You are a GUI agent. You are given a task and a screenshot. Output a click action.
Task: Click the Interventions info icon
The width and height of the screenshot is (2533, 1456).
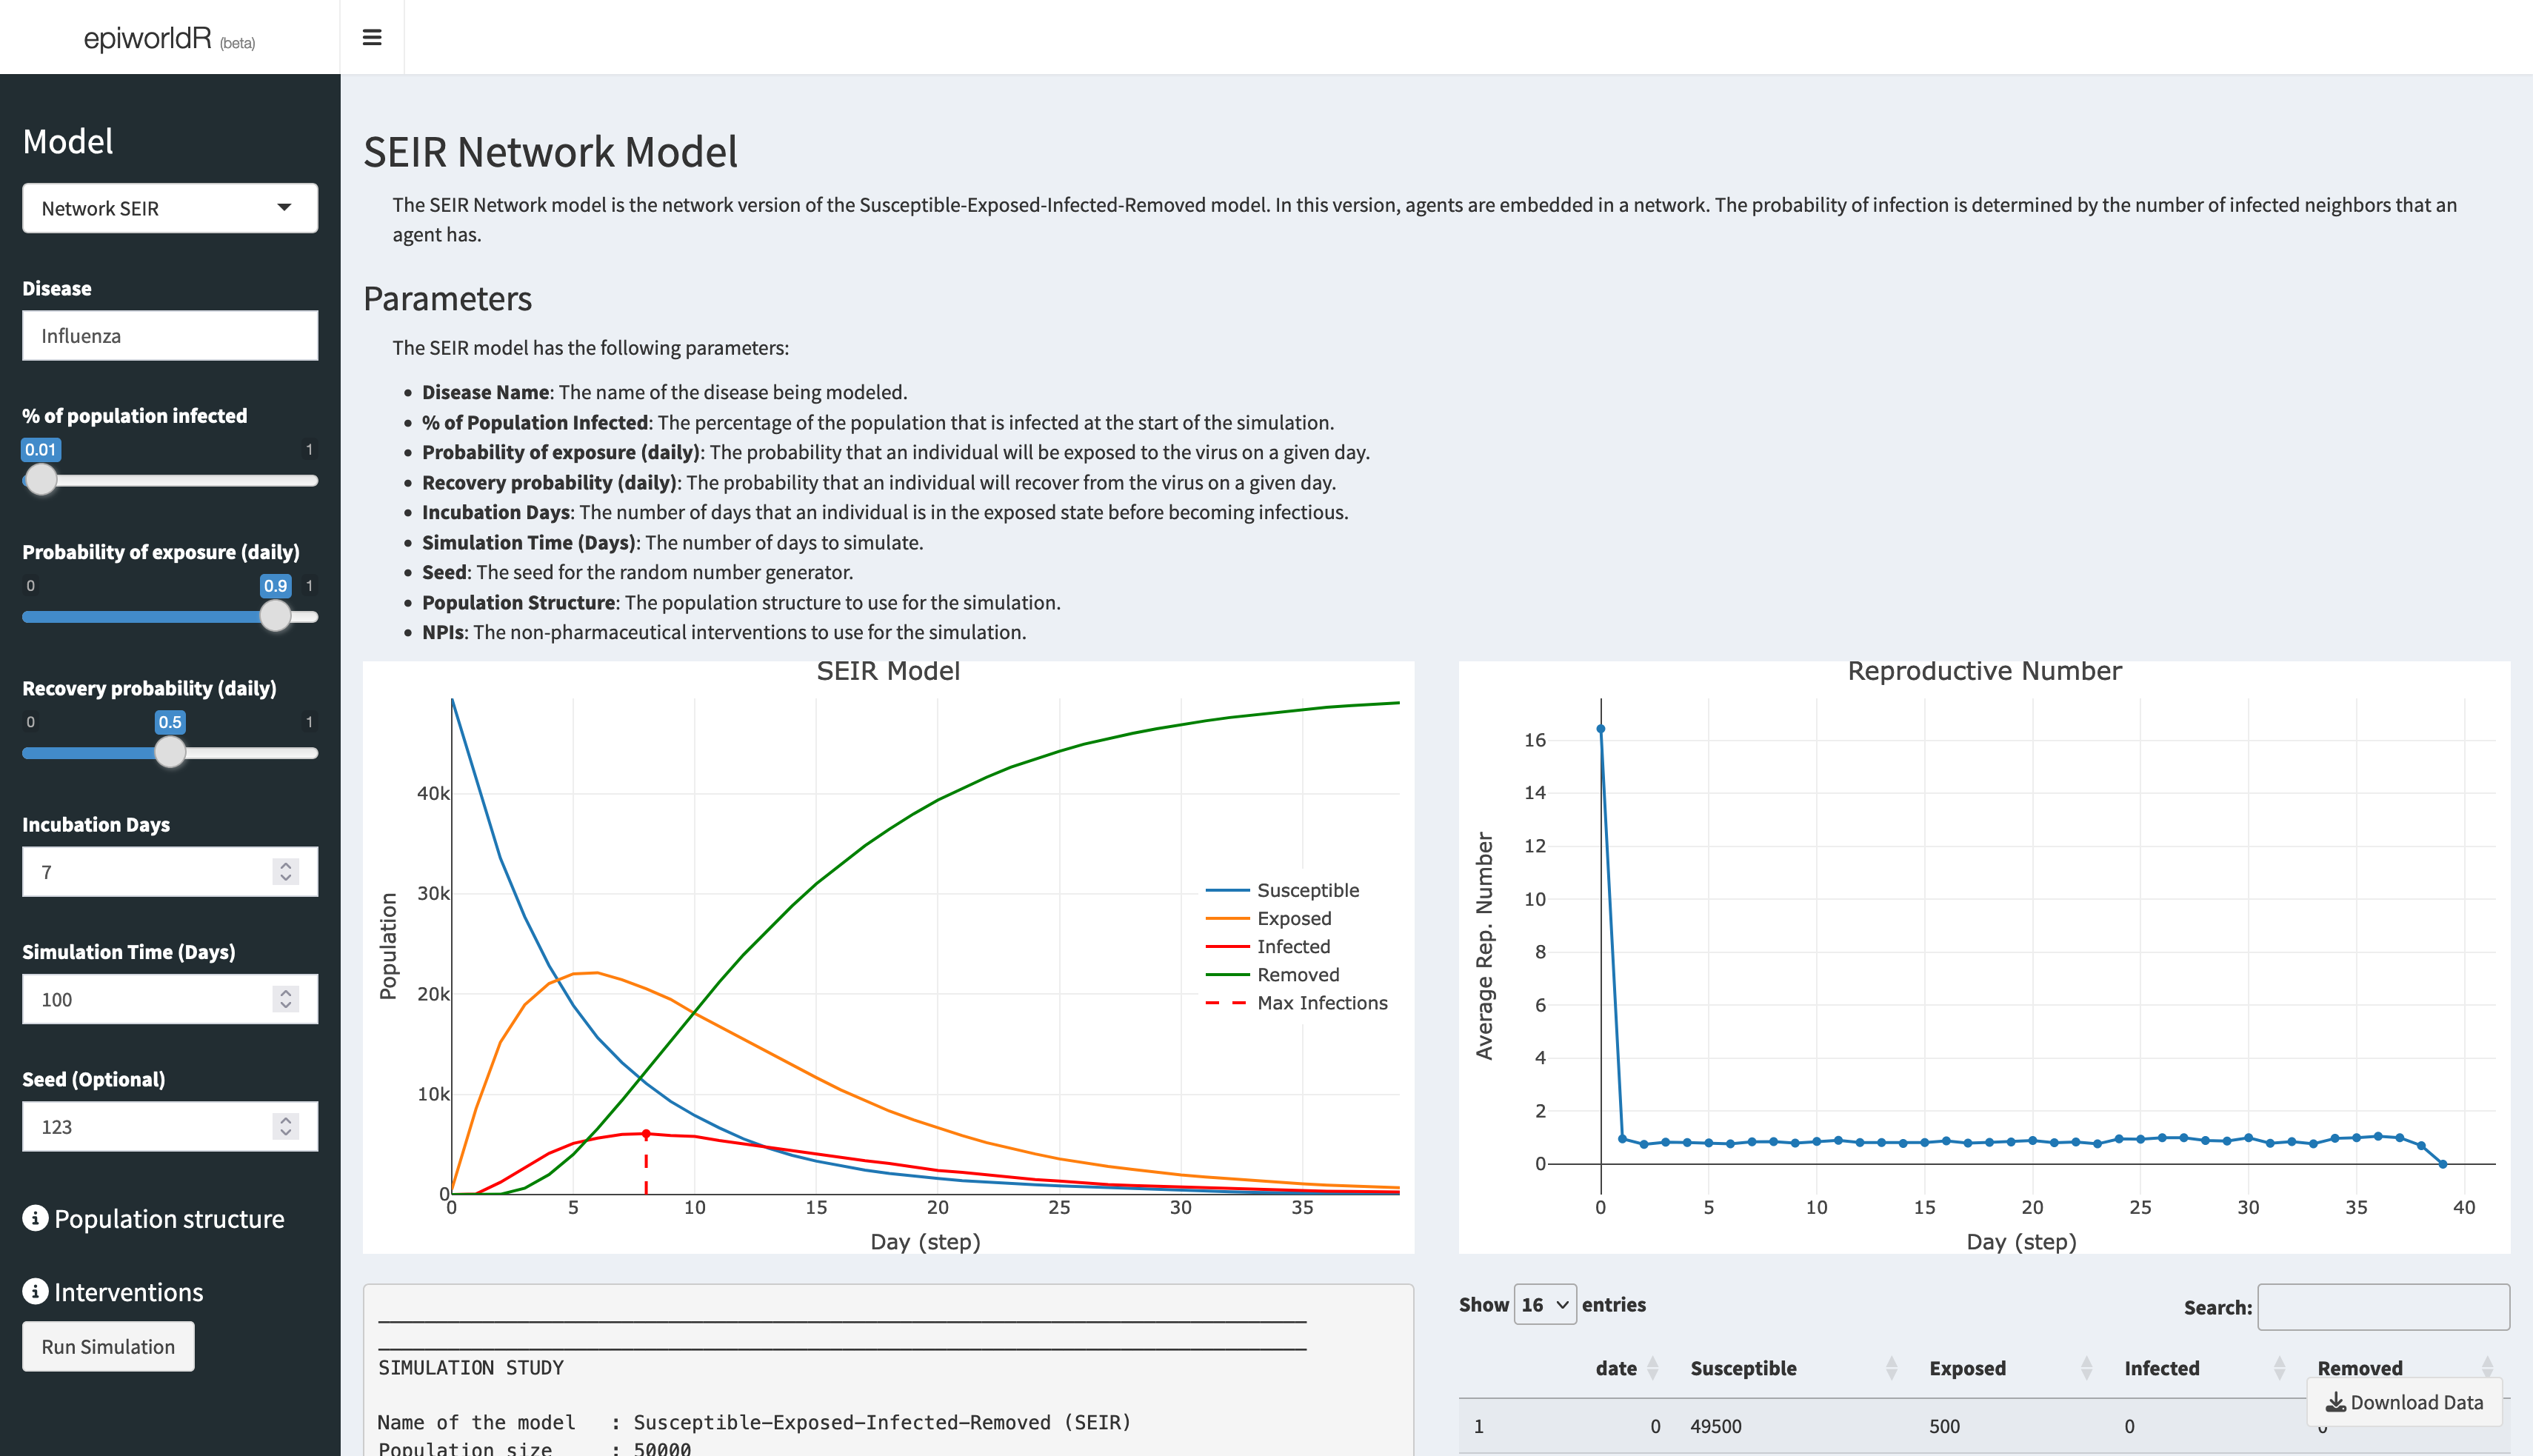[35, 1291]
